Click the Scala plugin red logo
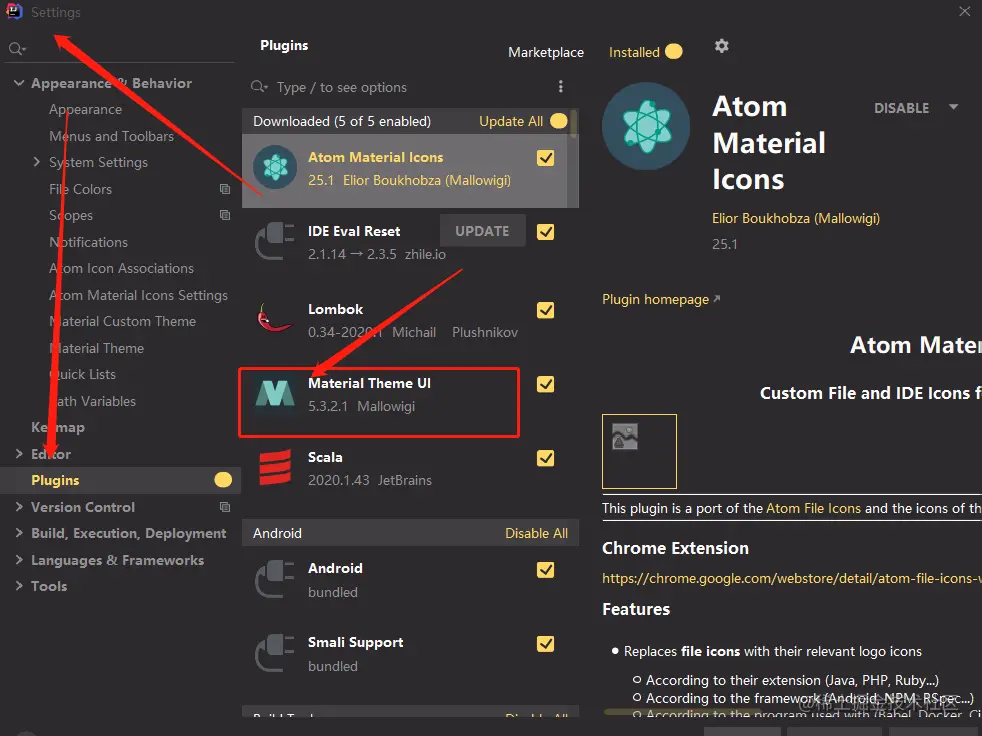The image size is (982, 736). pyautogui.click(x=275, y=467)
